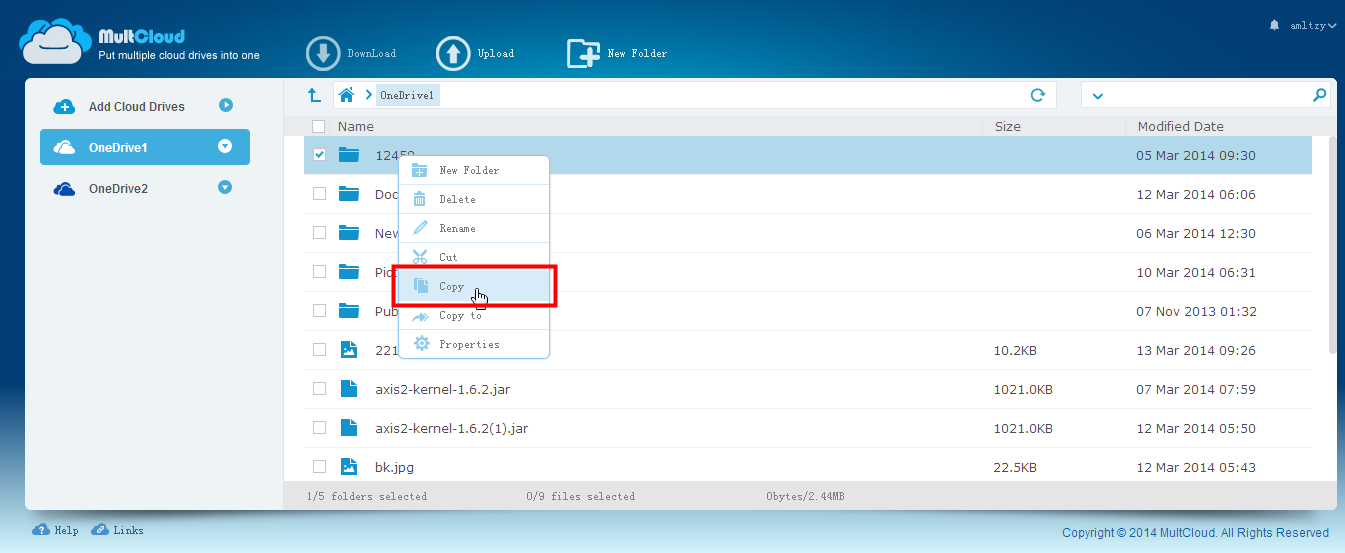This screenshot has width=1345, height=553.
Task: Click the image file icon of 10.2KB file
Action: pos(348,350)
